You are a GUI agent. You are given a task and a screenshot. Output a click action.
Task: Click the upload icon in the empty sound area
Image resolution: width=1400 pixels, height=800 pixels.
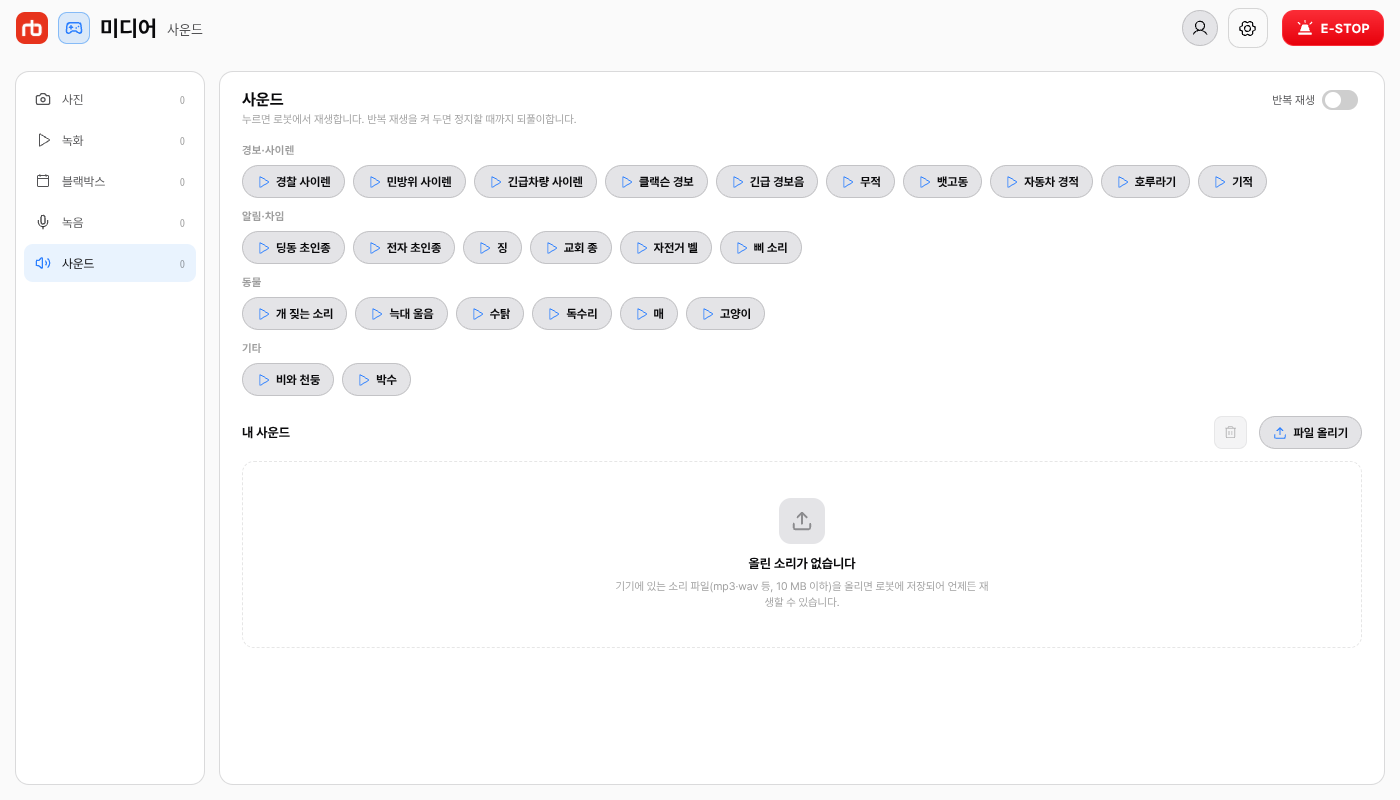[802, 521]
